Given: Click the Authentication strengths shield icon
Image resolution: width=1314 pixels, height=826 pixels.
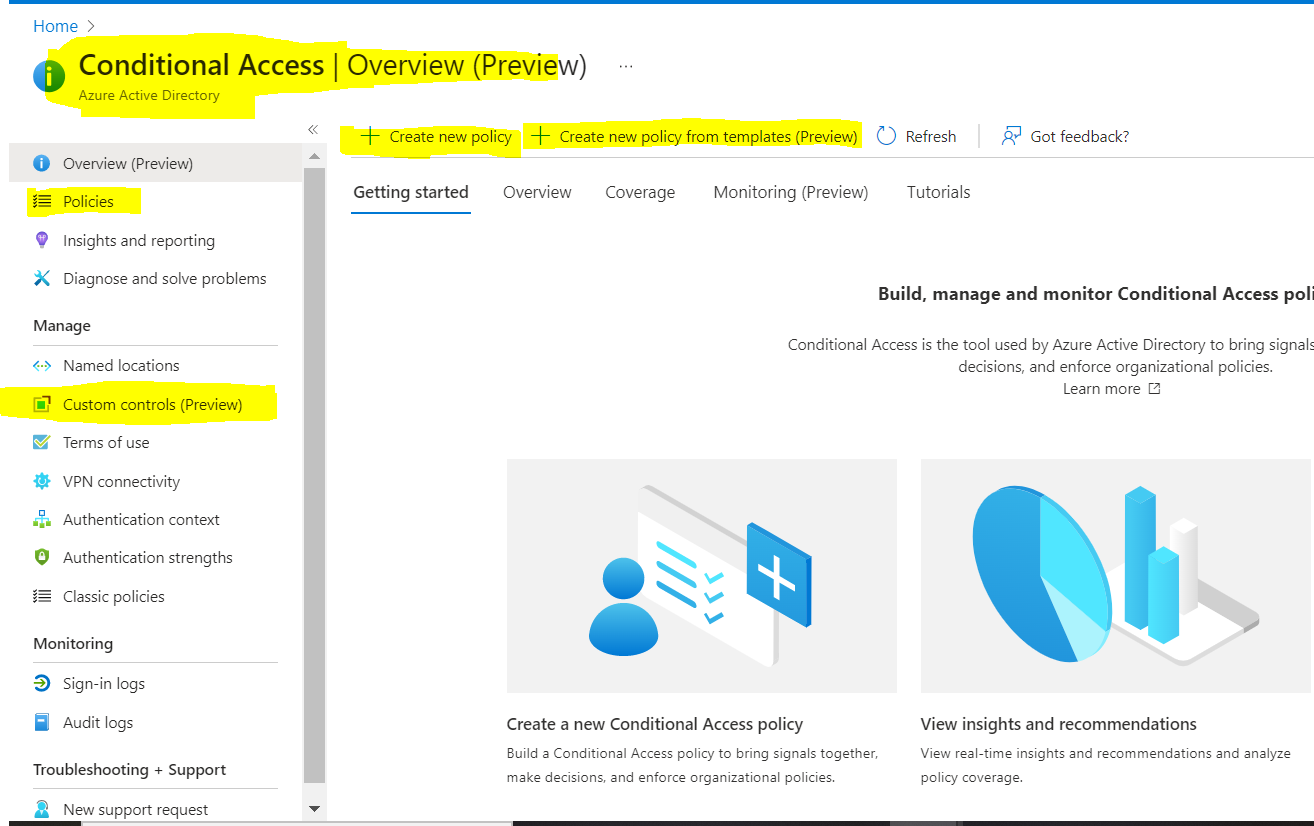Looking at the screenshot, I should [41, 557].
